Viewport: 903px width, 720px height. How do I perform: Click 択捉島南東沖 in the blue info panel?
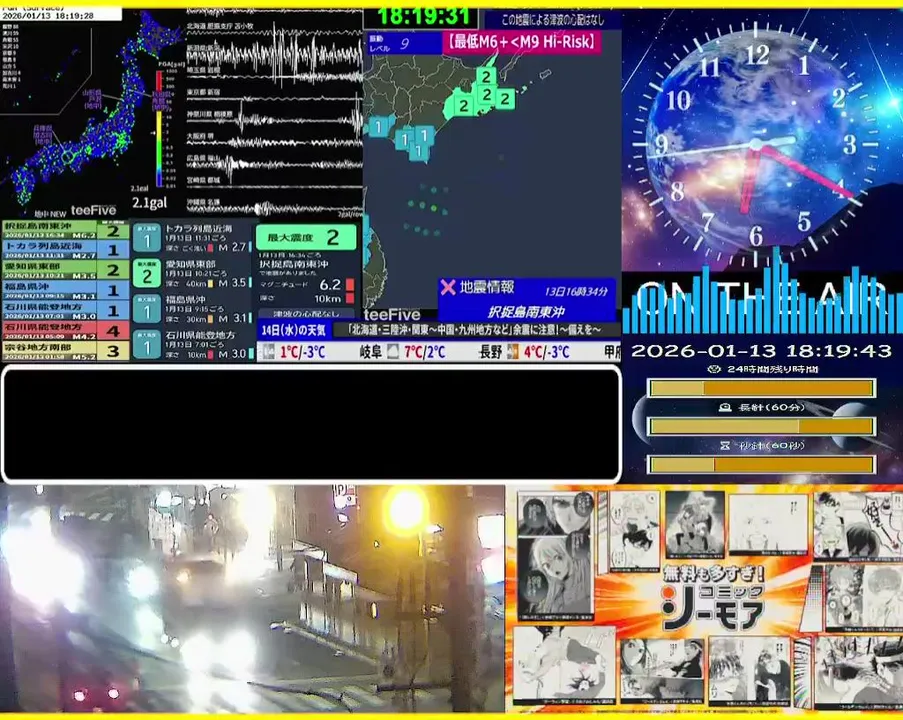(x=526, y=312)
